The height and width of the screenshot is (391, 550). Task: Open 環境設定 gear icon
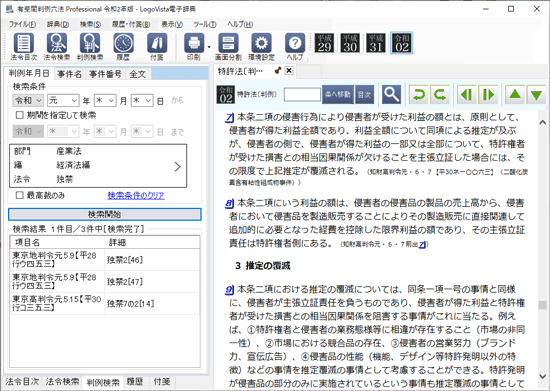pyautogui.click(x=261, y=47)
